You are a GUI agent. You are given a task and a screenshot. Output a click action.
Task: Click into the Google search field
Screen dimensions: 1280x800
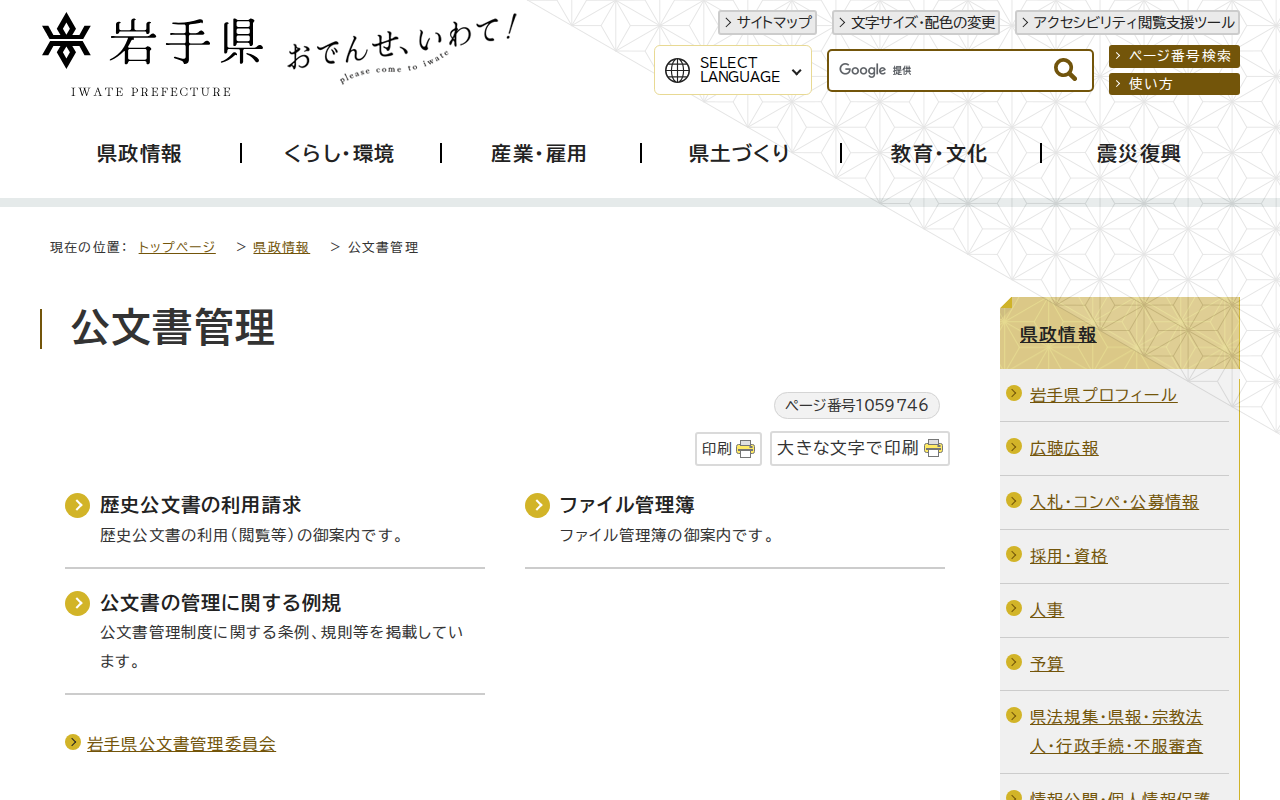point(940,70)
